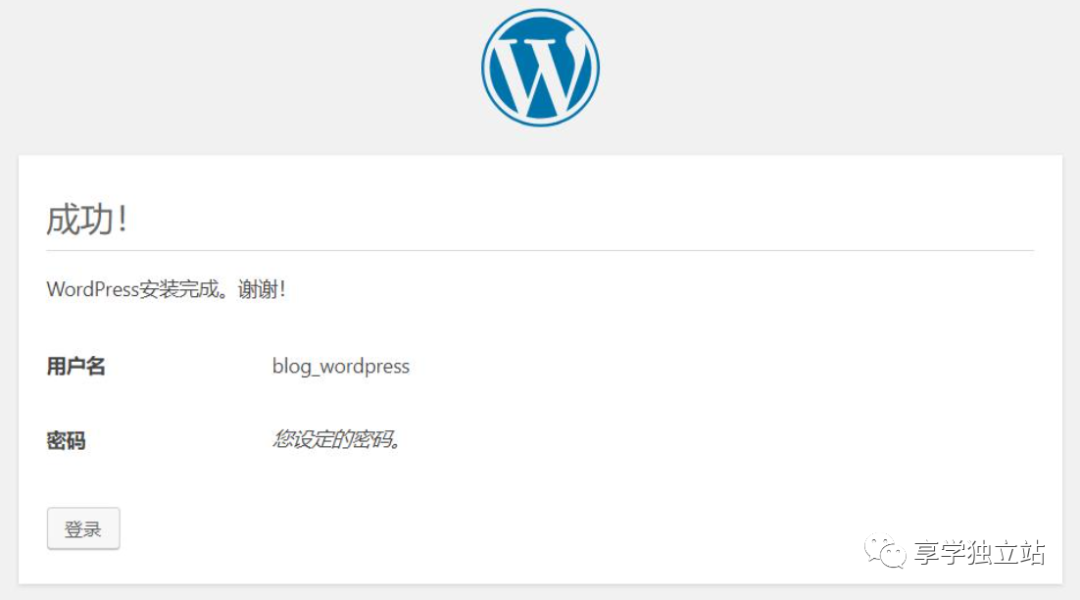Click the 名 character in 用户名 label
The height and width of the screenshot is (600, 1080).
point(96,366)
